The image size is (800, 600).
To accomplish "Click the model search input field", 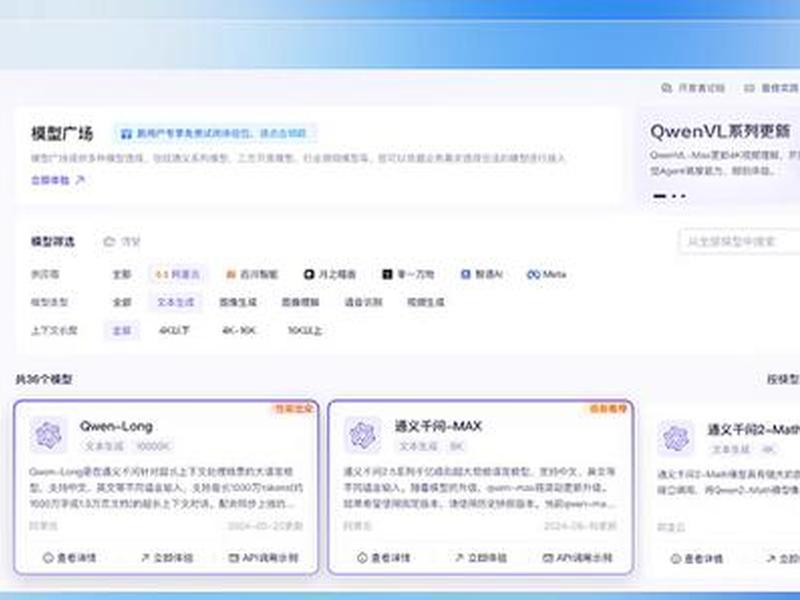I will [739, 241].
